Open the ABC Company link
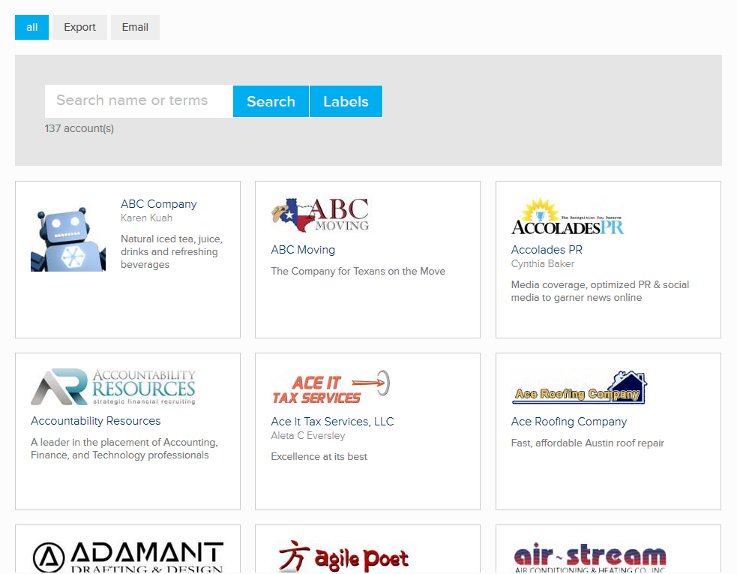737x574 pixels. tap(159, 204)
